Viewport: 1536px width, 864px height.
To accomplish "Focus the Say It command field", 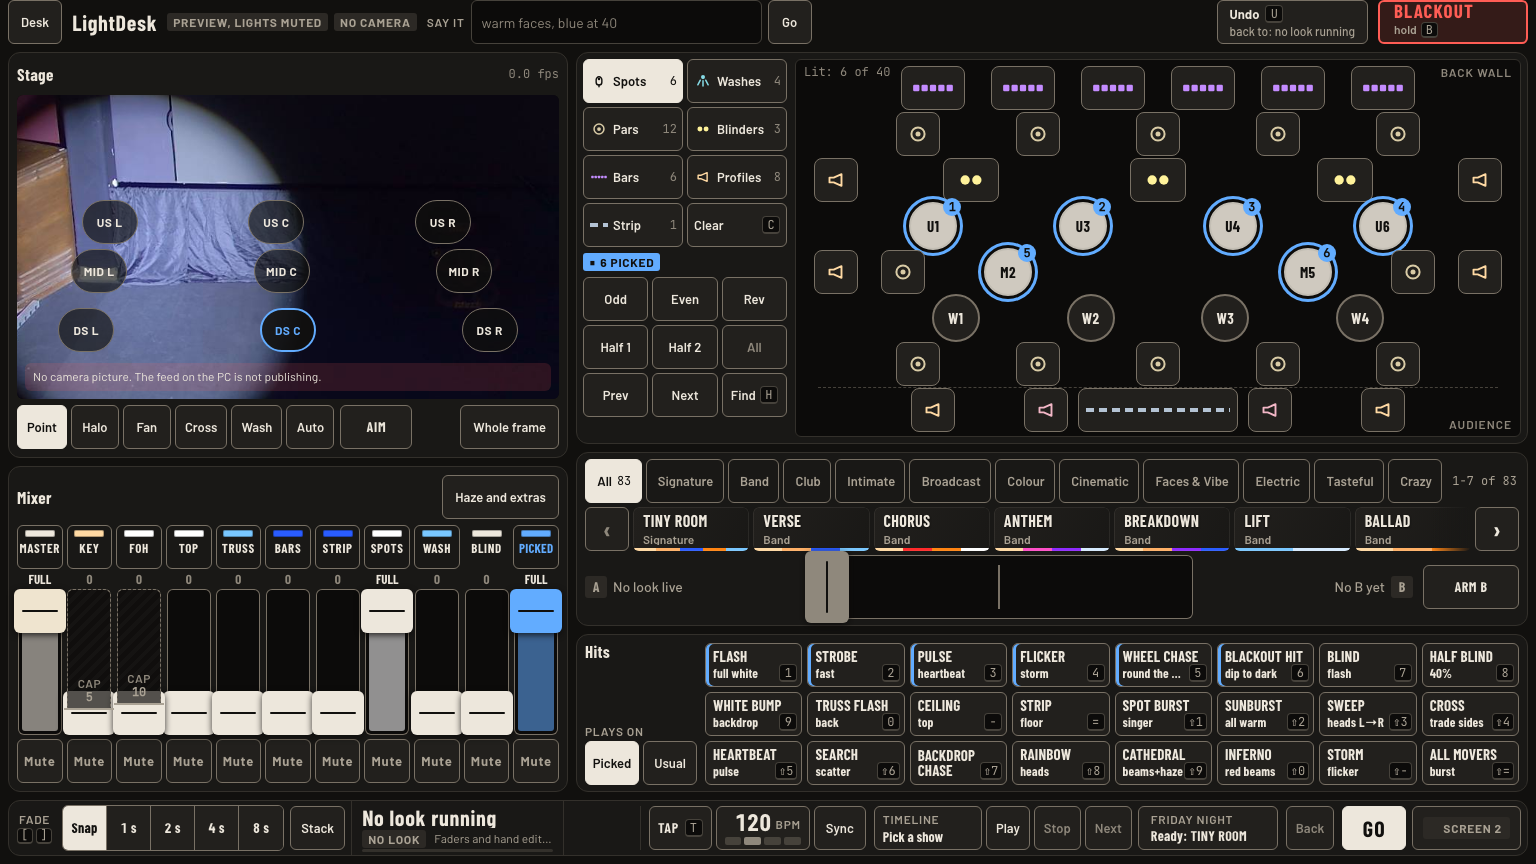I will 615,22.
